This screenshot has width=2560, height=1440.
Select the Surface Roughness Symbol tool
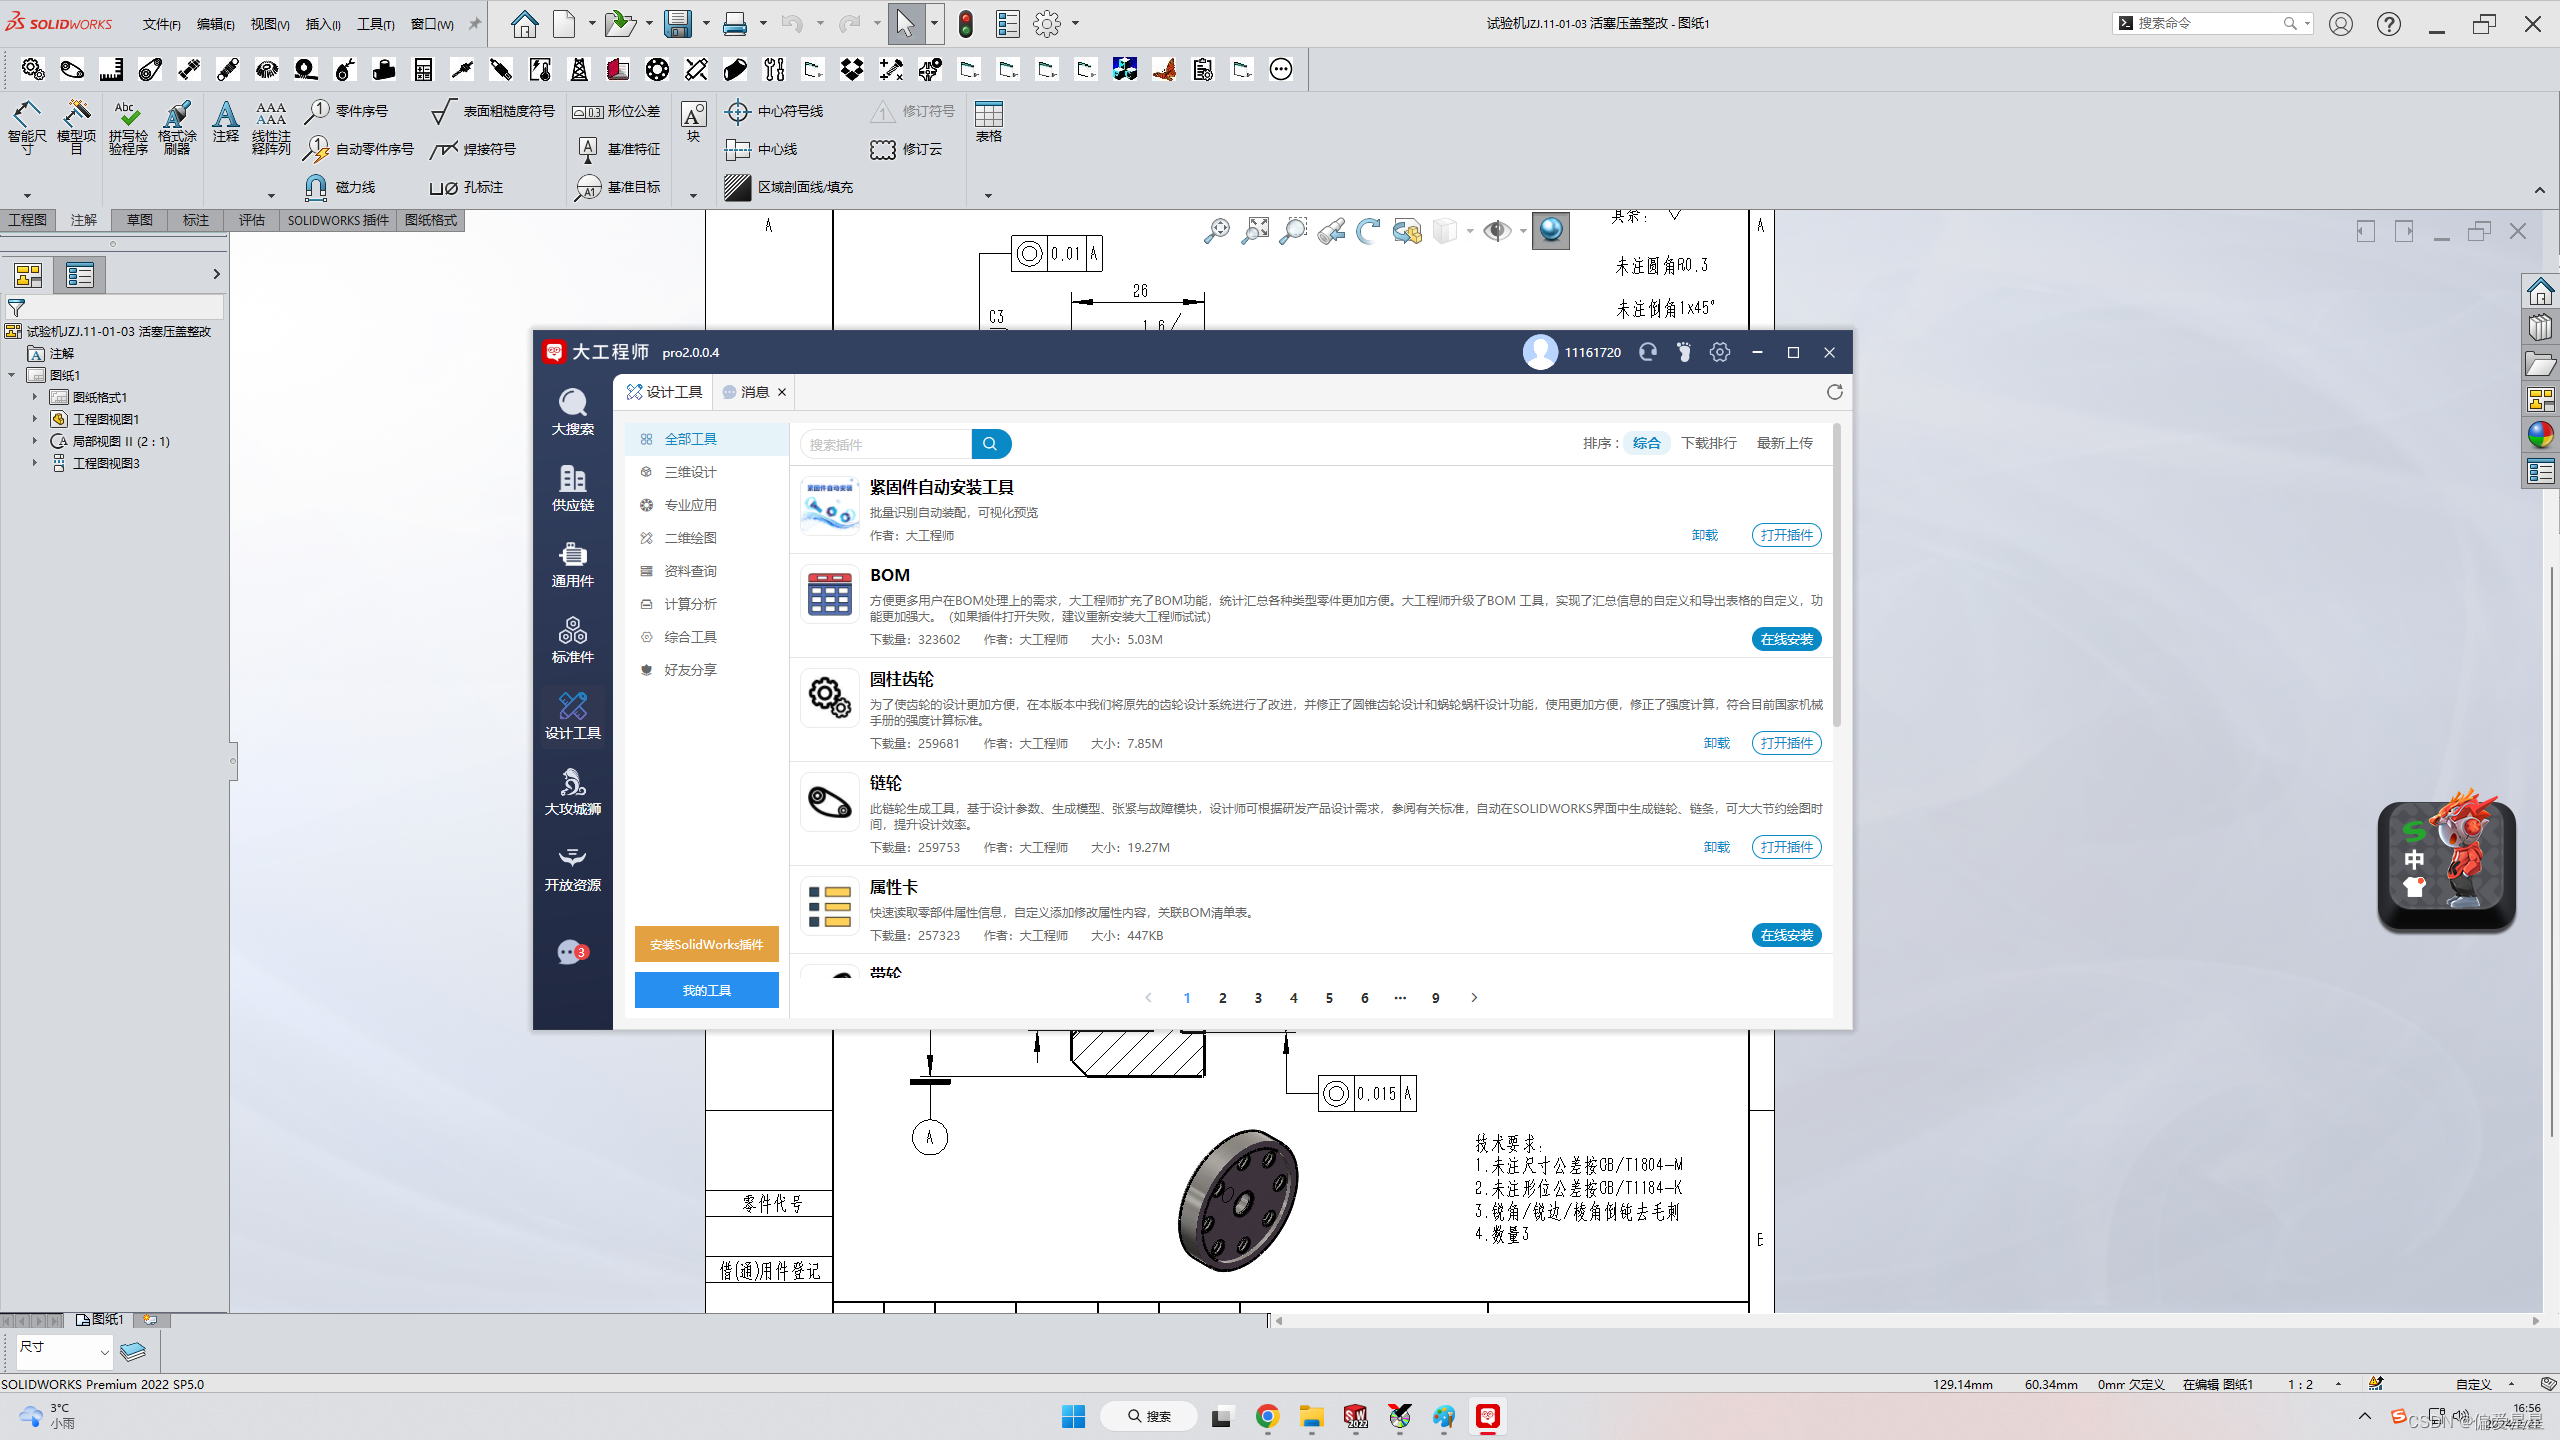point(444,111)
